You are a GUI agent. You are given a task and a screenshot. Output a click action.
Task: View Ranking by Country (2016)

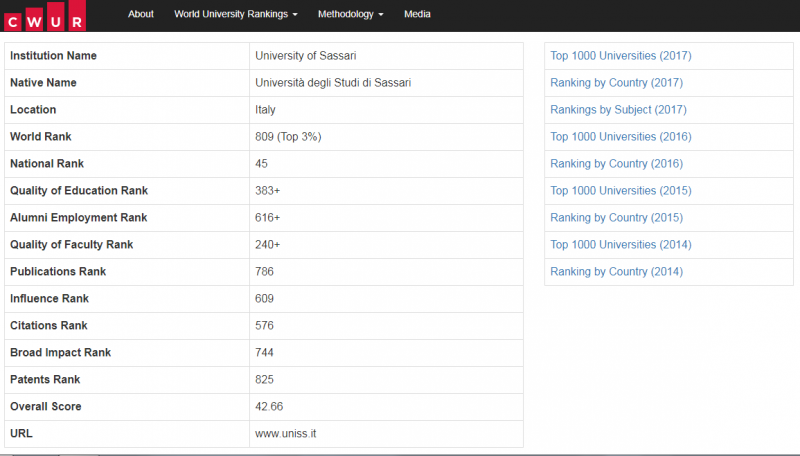(x=616, y=164)
